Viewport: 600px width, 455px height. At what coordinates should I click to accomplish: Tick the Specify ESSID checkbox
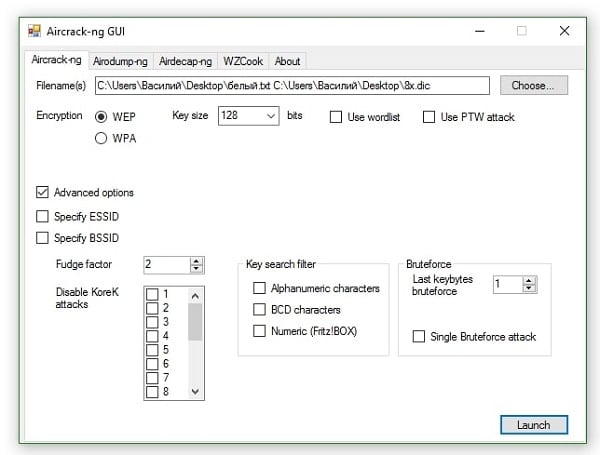[x=42, y=215]
